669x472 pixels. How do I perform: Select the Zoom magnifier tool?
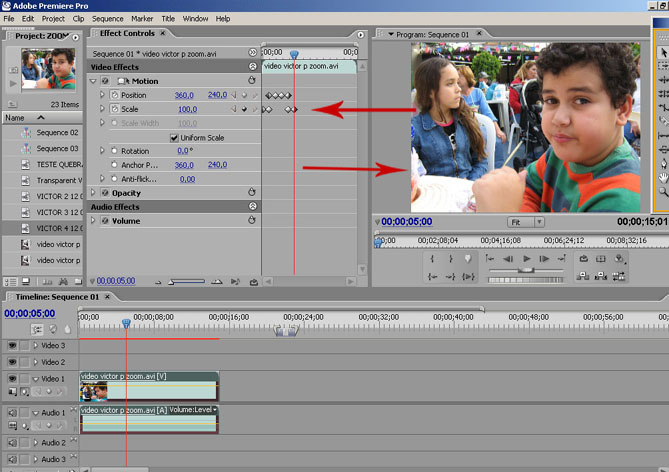pos(663,191)
